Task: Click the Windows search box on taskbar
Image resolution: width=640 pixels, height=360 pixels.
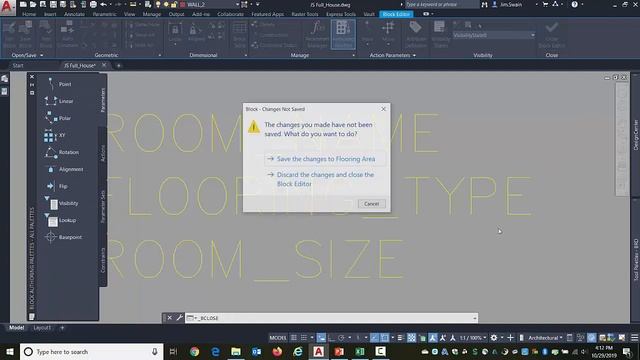Action: click(92, 351)
